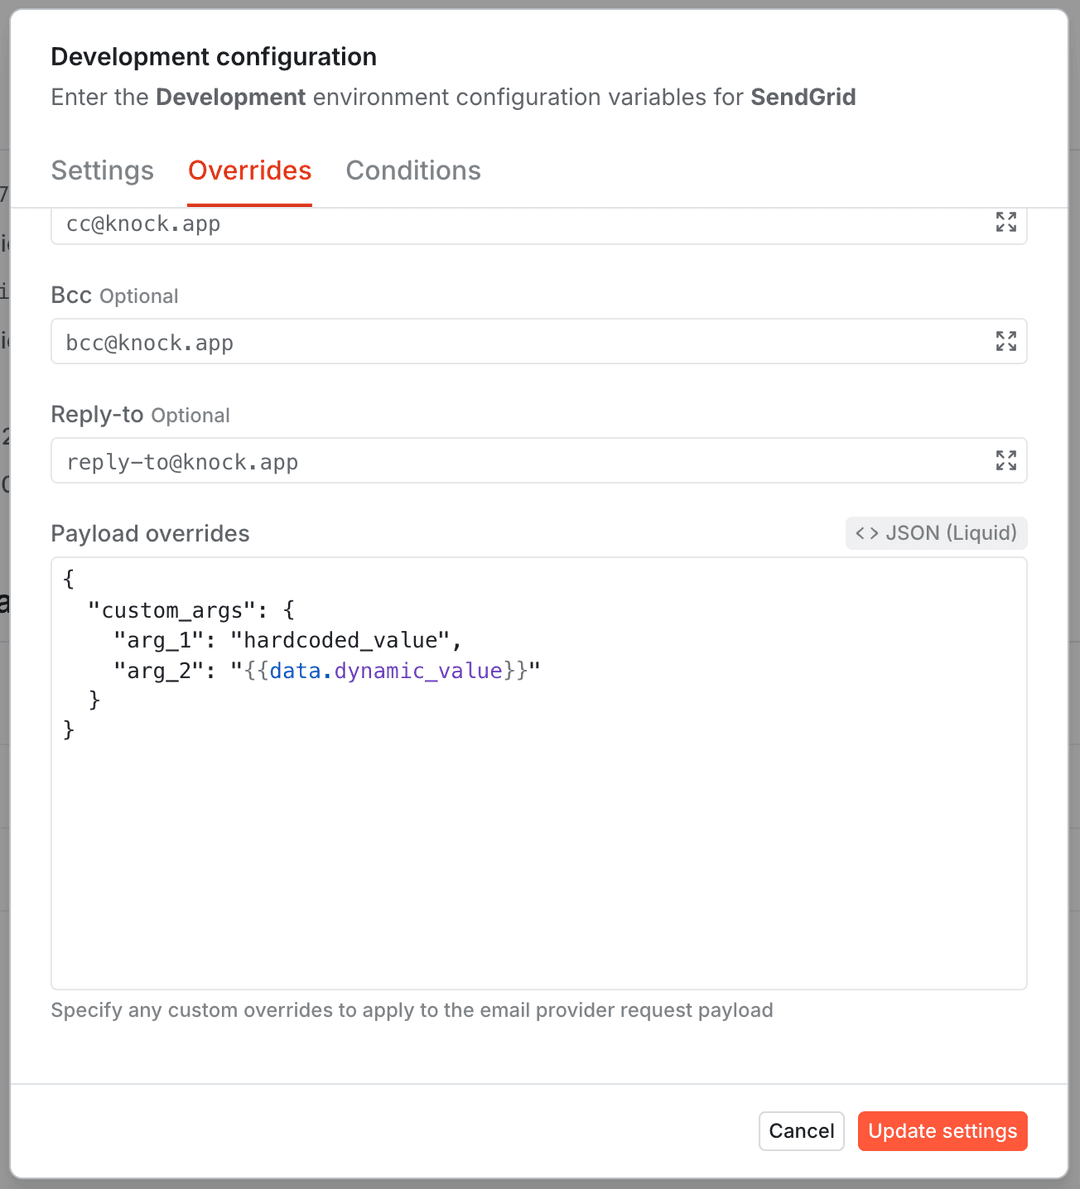Click the expand icon beside cc@knock.app
1080x1189 pixels.
pos(1005,222)
